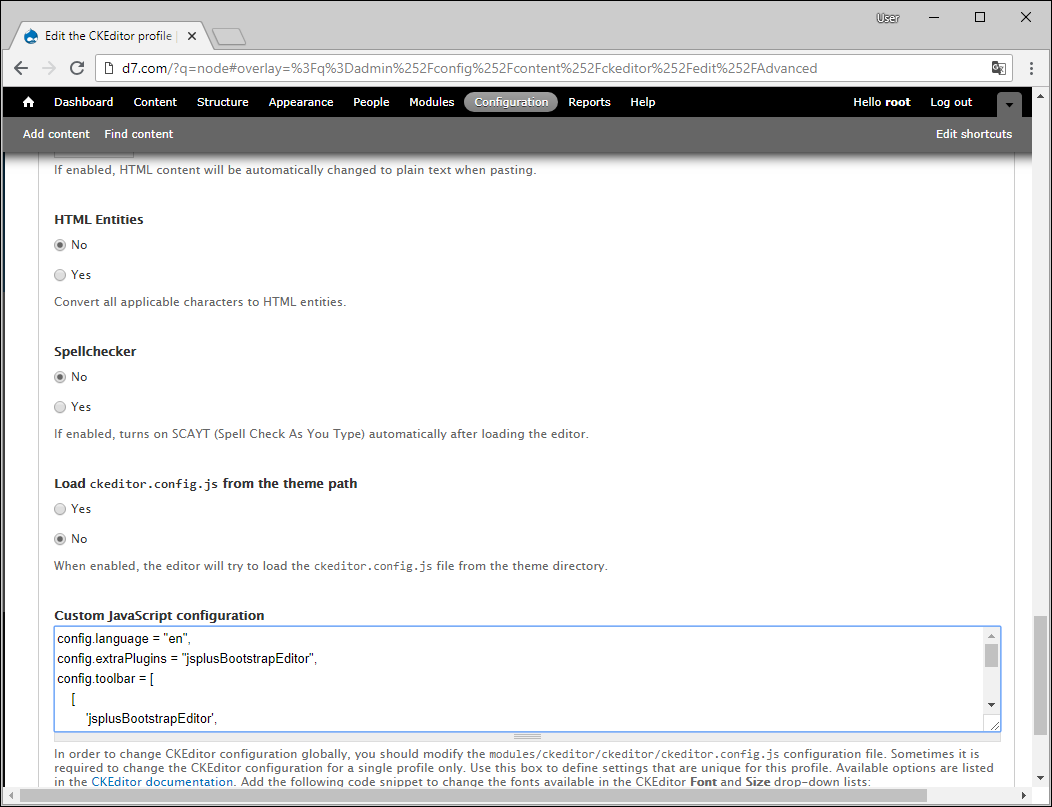
Task: Open the Configuration menu item
Action: pyautogui.click(x=511, y=102)
